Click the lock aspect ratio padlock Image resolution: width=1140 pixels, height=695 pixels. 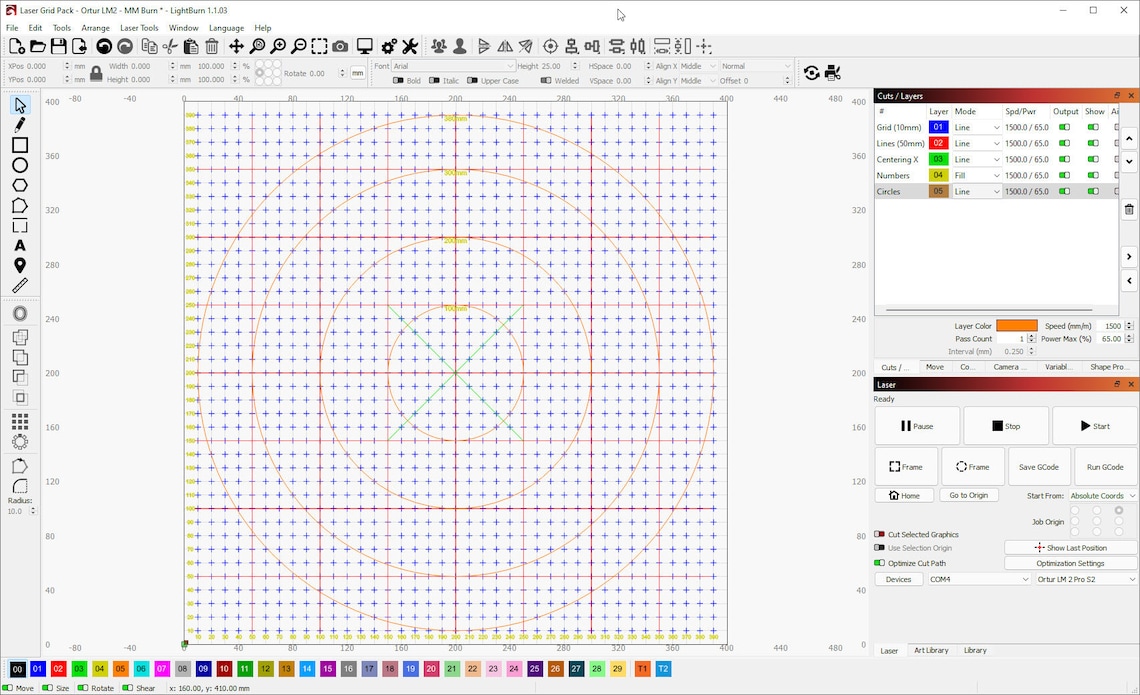(x=96, y=73)
